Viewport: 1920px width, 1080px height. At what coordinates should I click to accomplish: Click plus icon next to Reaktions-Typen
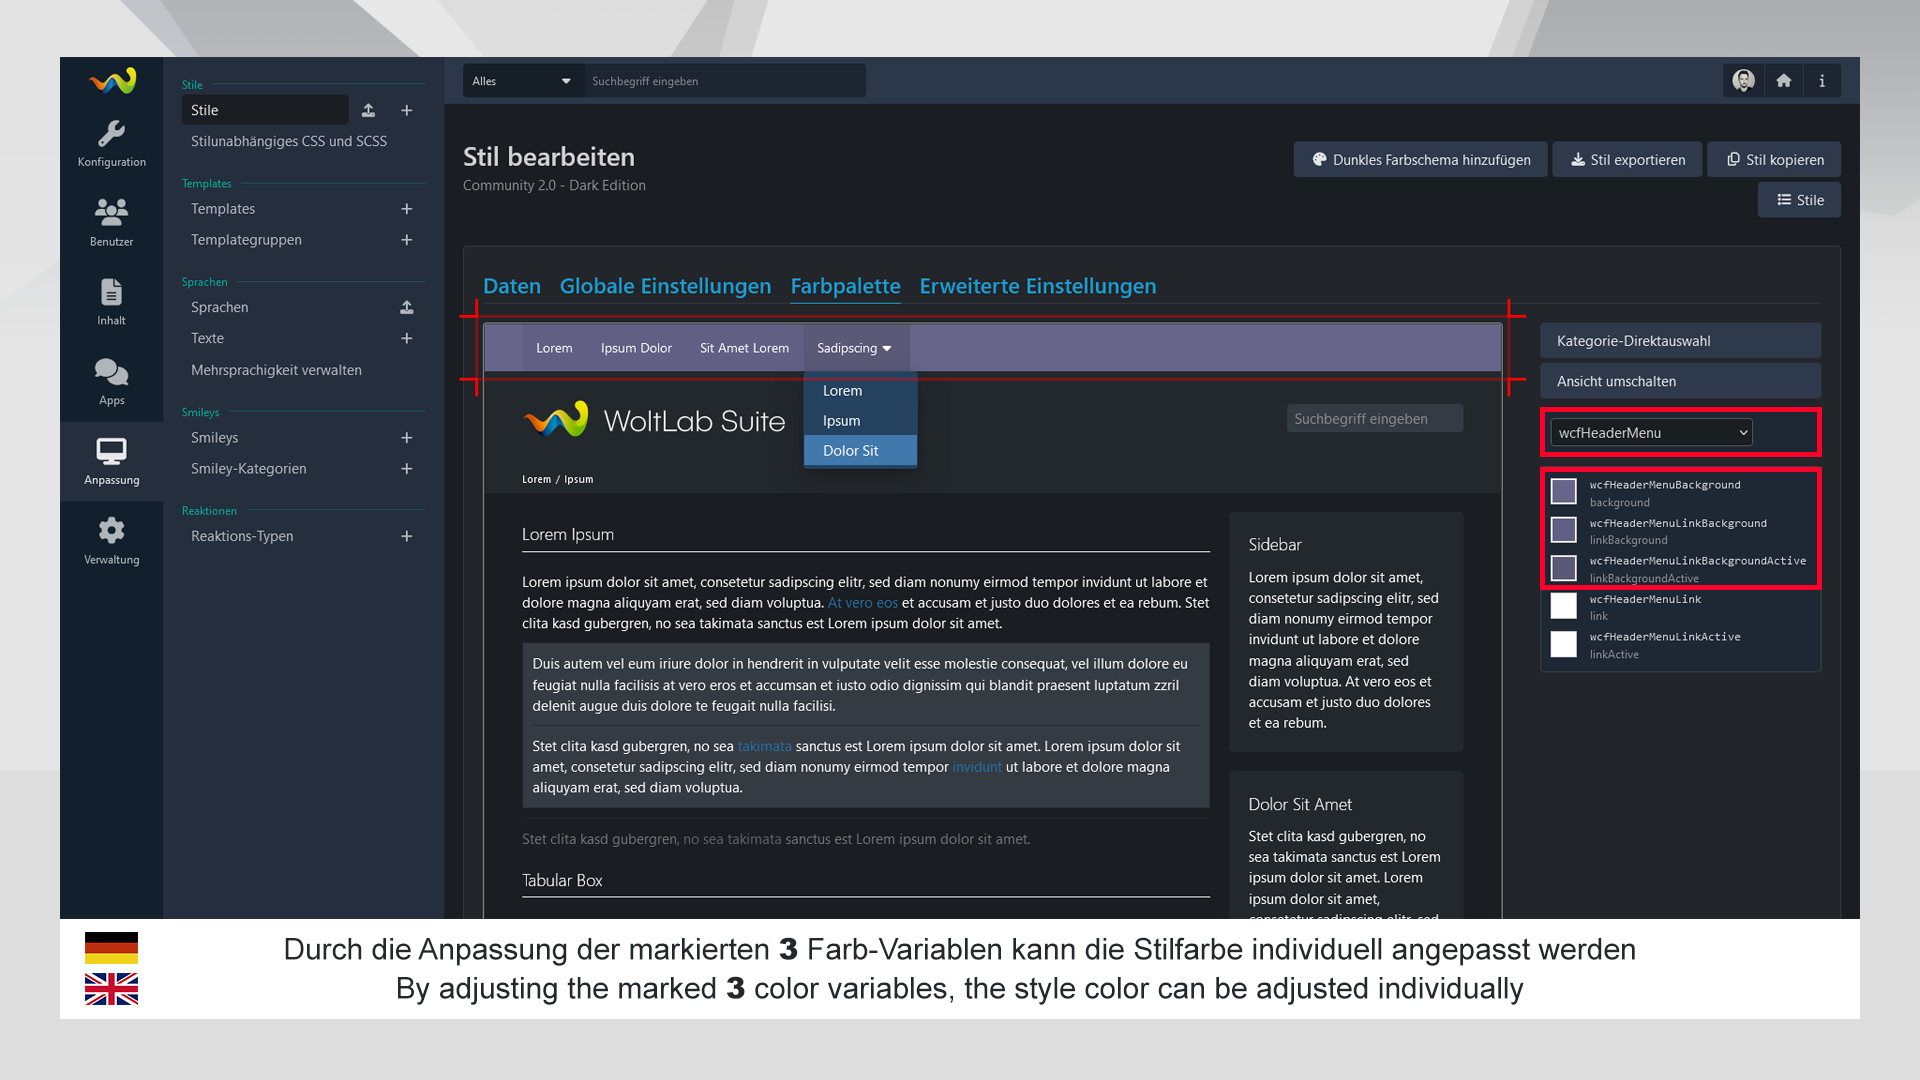tap(406, 536)
